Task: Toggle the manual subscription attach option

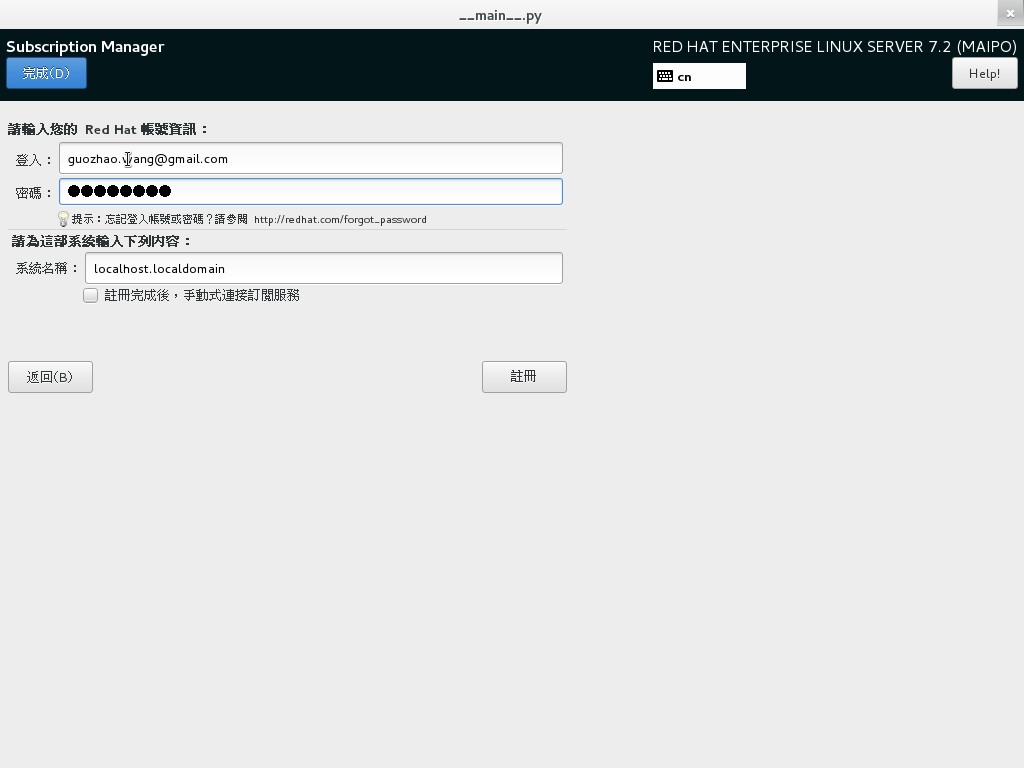Action: coord(90,295)
